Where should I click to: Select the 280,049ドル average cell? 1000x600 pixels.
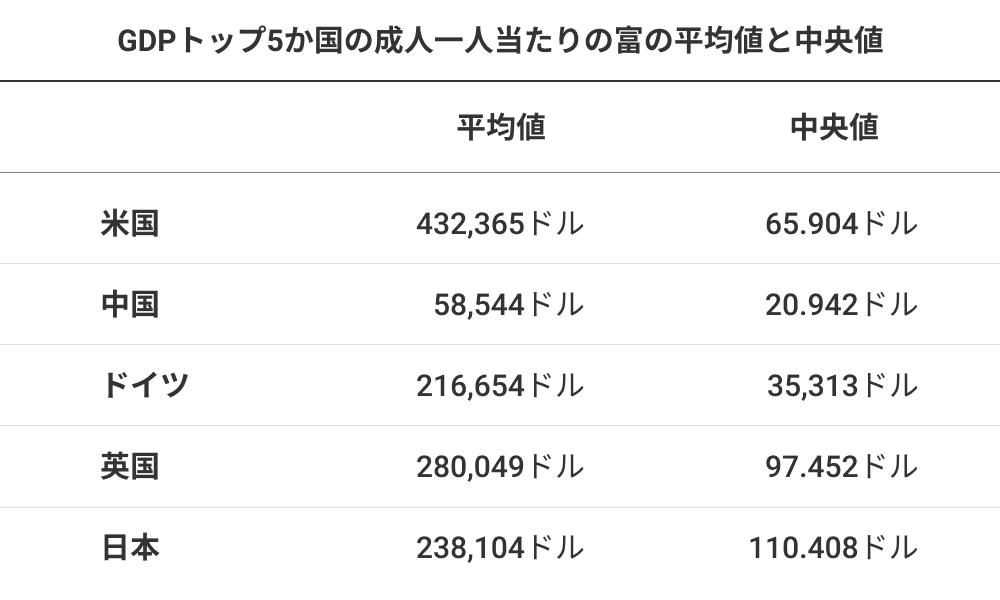point(500,466)
